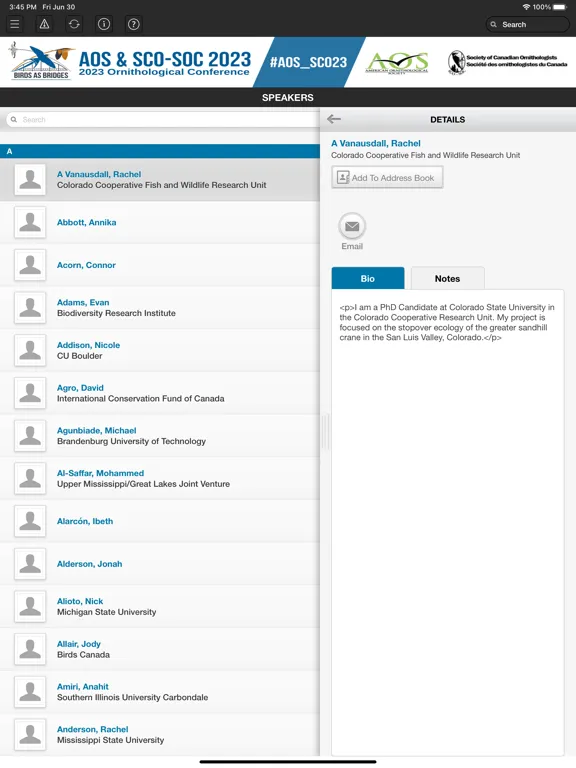Tap avatar icon beside Agro, David
The width and height of the screenshot is (576, 768).
click(30, 393)
